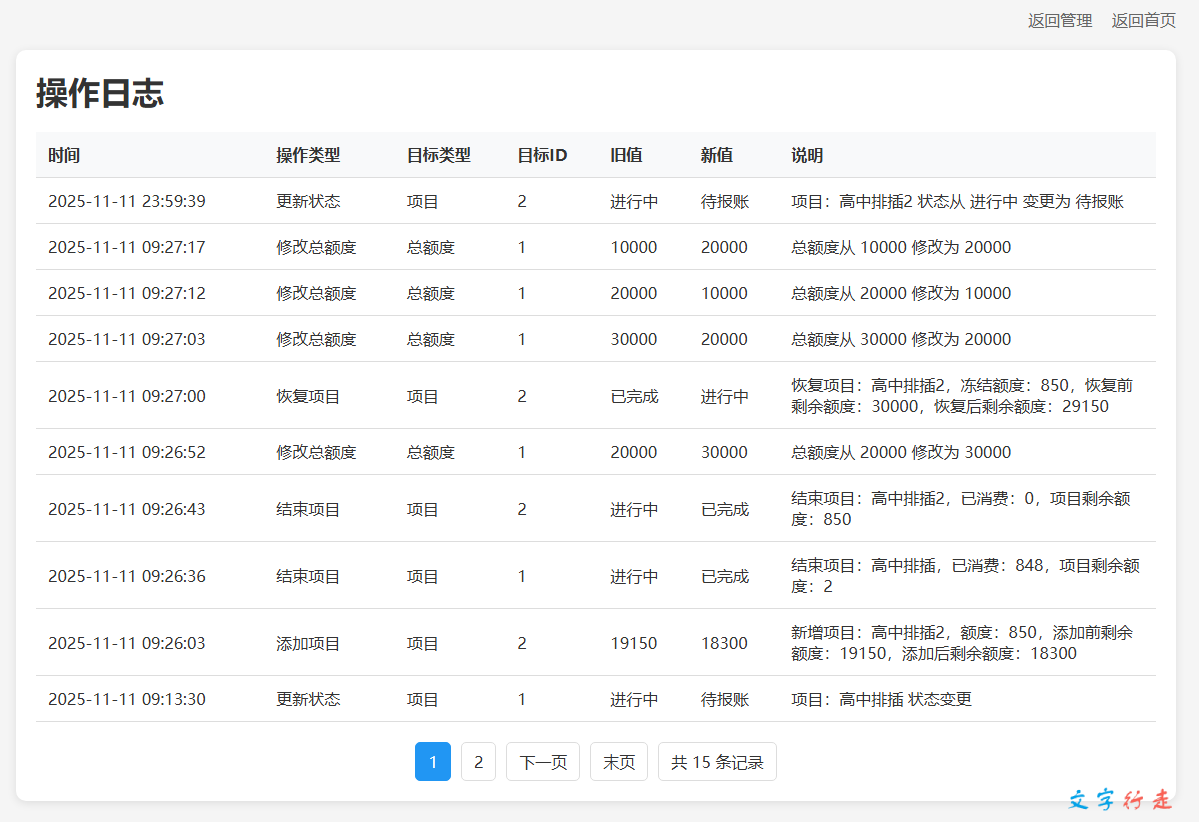Screen dimensions: 1199x822
Task: Click the 操作类型 column header
Action: tap(308, 155)
